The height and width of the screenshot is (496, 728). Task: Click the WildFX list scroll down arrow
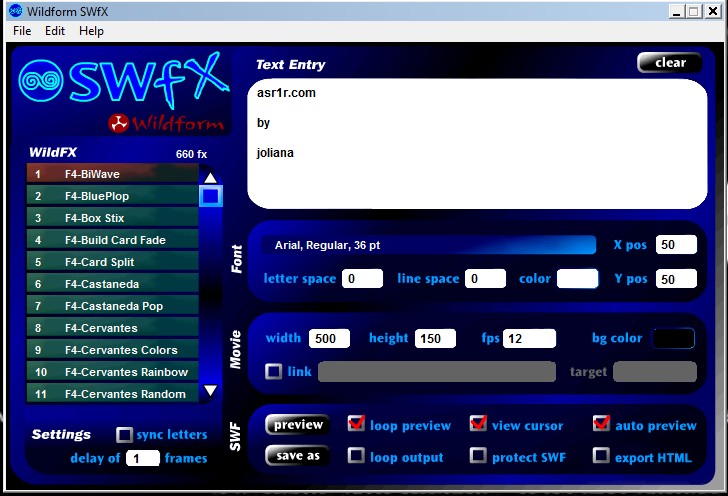[x=211, y=390]
